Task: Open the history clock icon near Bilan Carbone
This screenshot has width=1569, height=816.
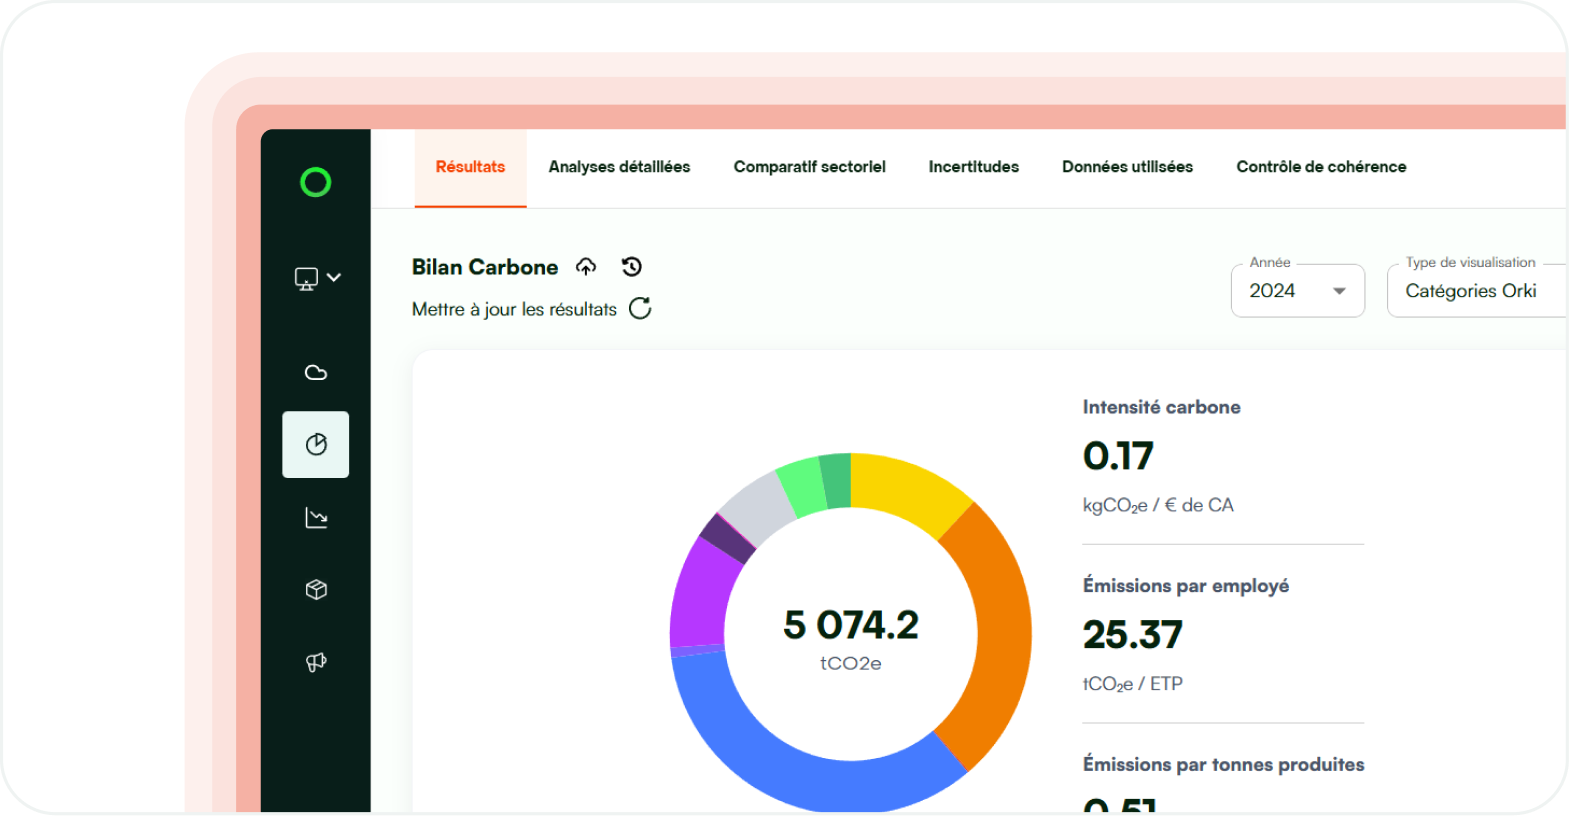Action: click(x=632, y=267)
